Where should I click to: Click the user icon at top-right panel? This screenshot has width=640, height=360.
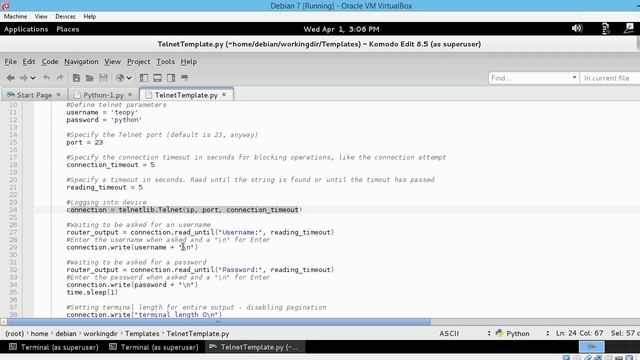coord(629,28)
